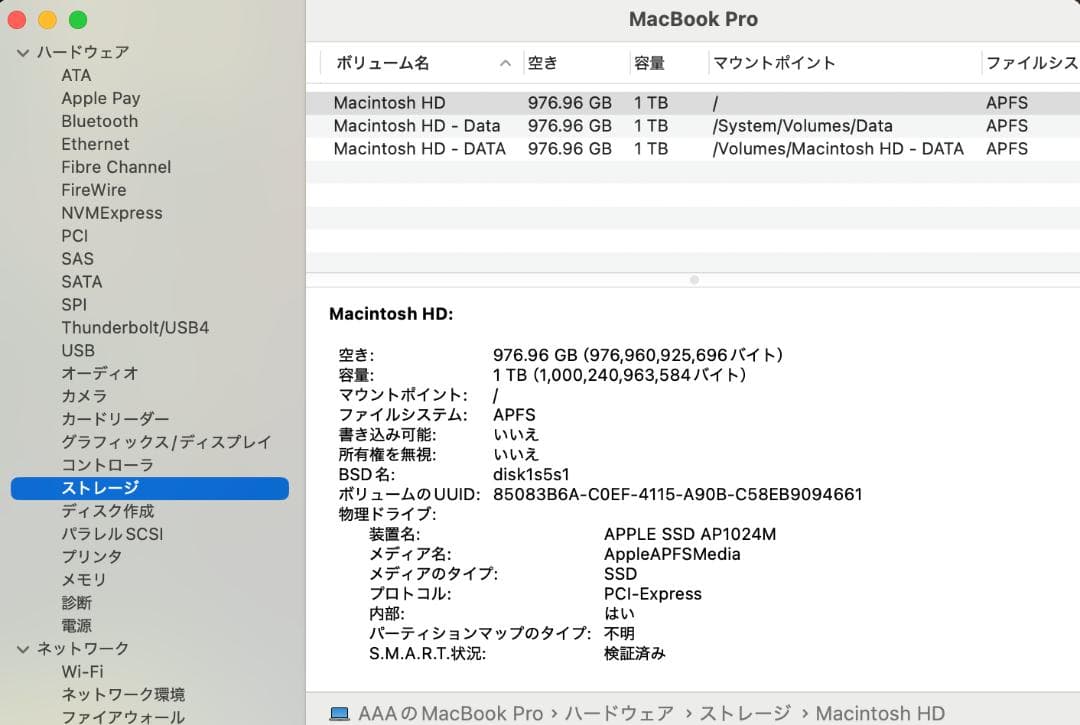Sort volumes by the 空き column

(544, 62)
